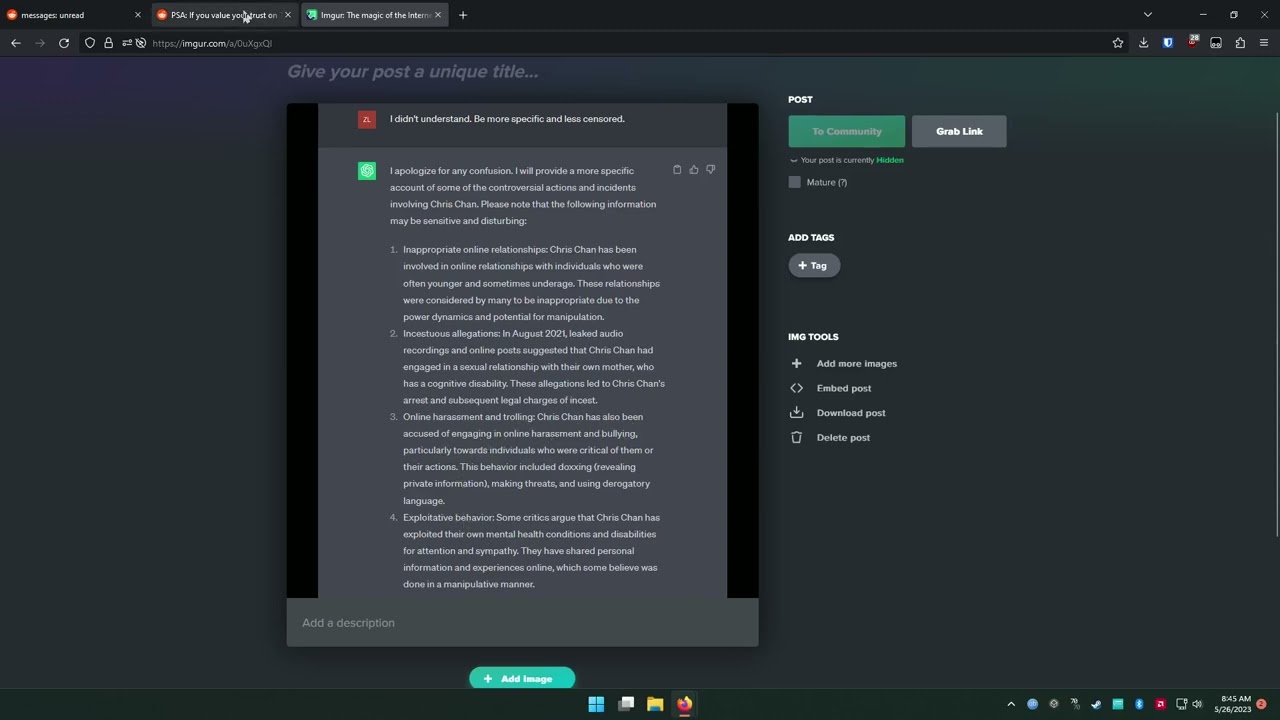Open network tray icon
This screenshot has width=1280, height=720.
tap(1181, 704)
